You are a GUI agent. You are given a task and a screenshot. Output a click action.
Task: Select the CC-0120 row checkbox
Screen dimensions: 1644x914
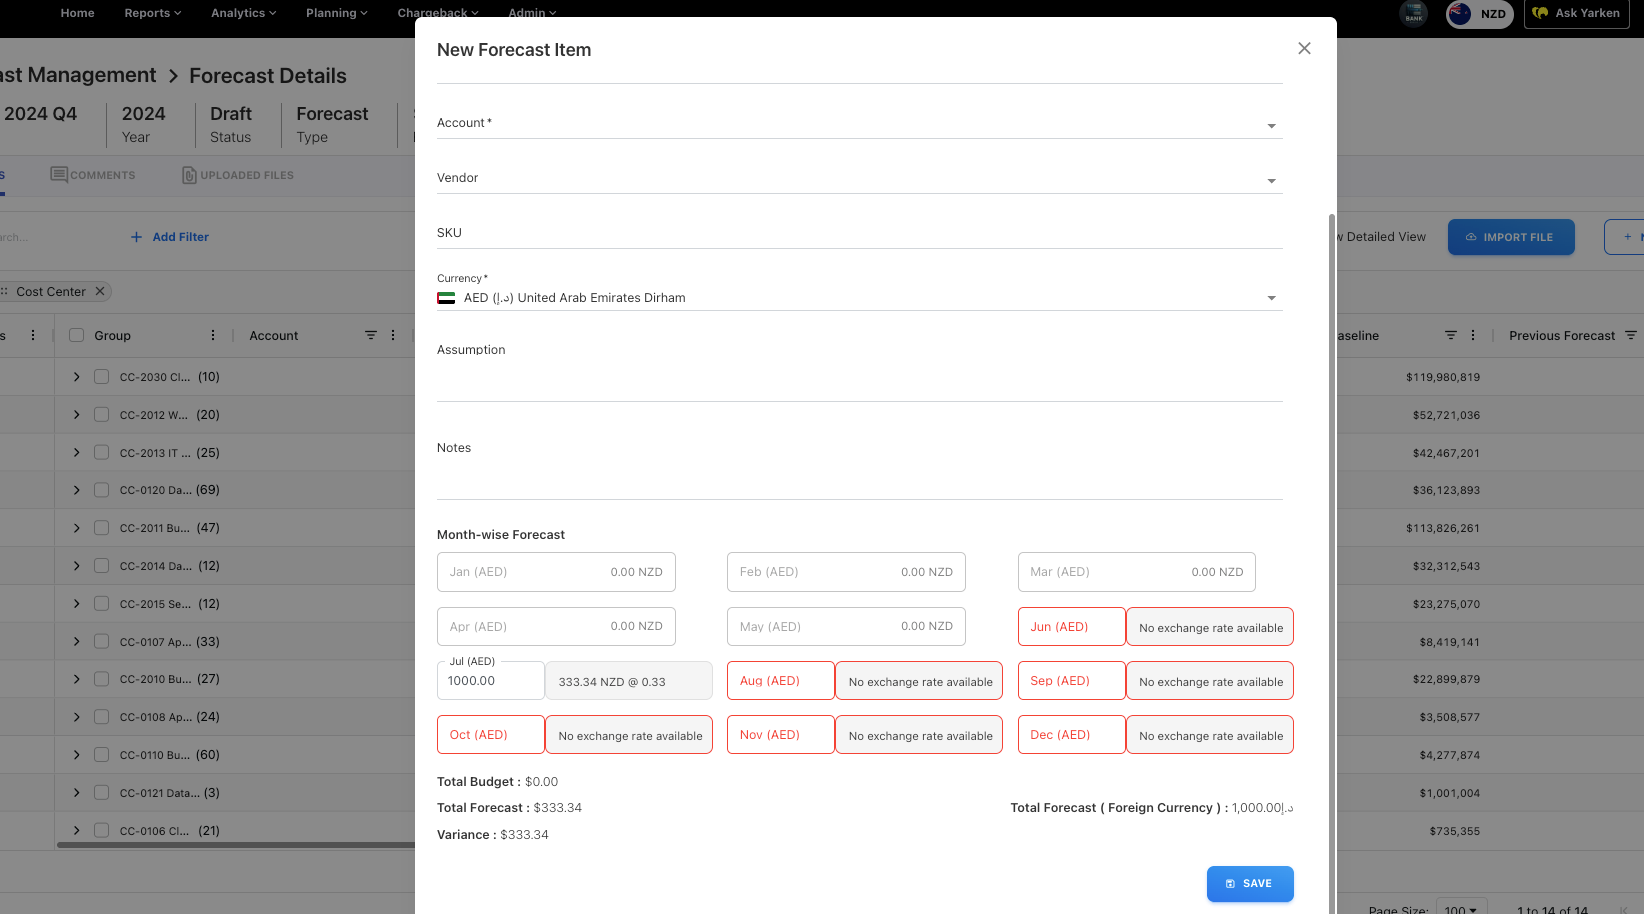tap(101, 490)
